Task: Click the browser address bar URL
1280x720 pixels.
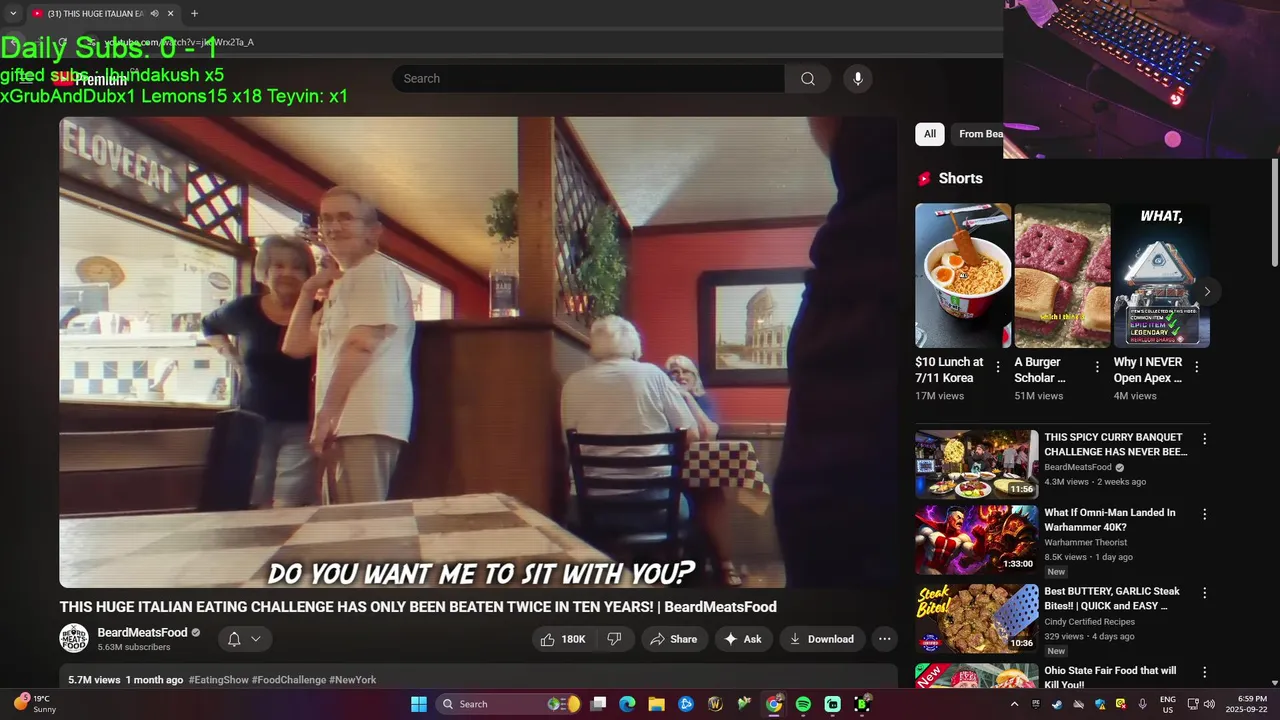Action: [x=180, y=42]
